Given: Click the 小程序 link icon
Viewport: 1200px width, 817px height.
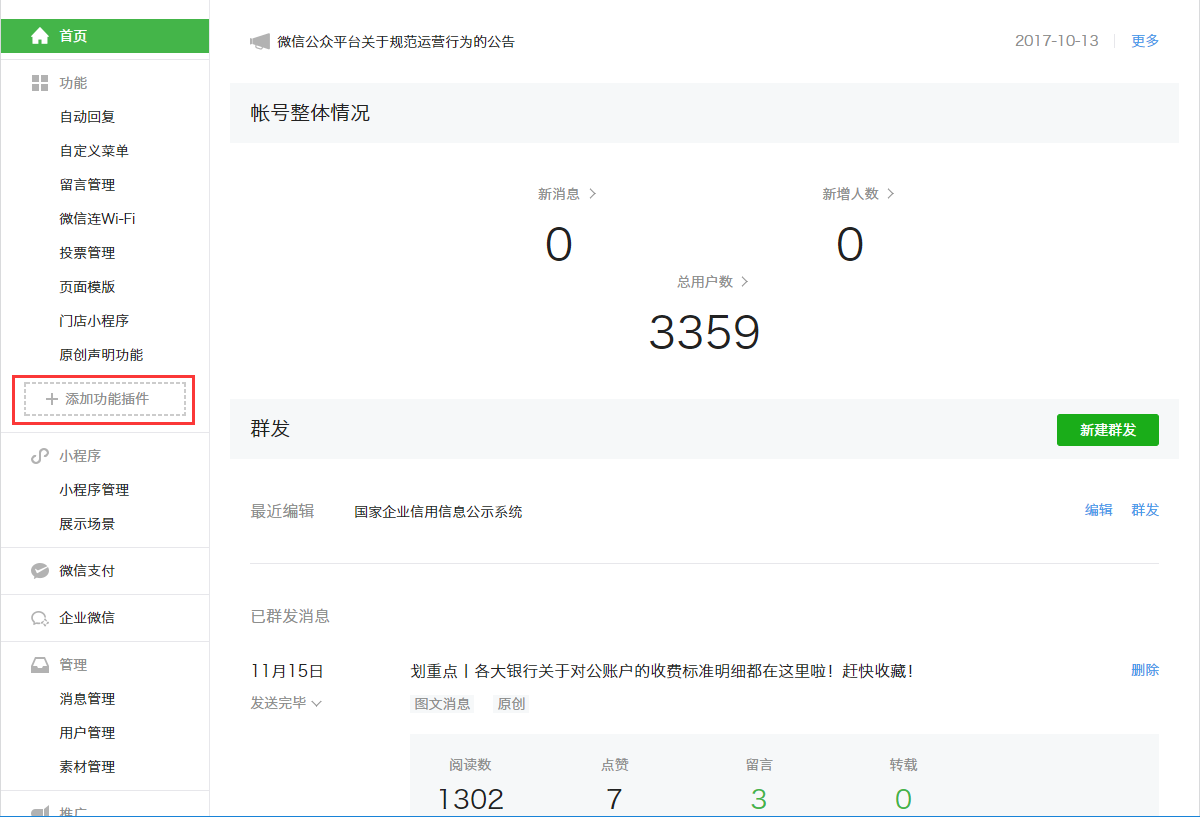Looking at the screenshot, I should (40, 456).
